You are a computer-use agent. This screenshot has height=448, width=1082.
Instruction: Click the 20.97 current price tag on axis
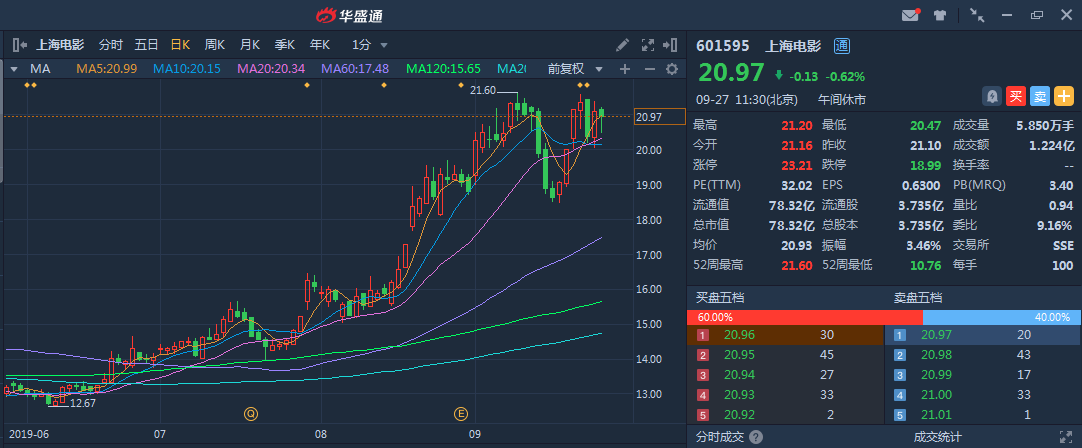[x=660, y=117]
